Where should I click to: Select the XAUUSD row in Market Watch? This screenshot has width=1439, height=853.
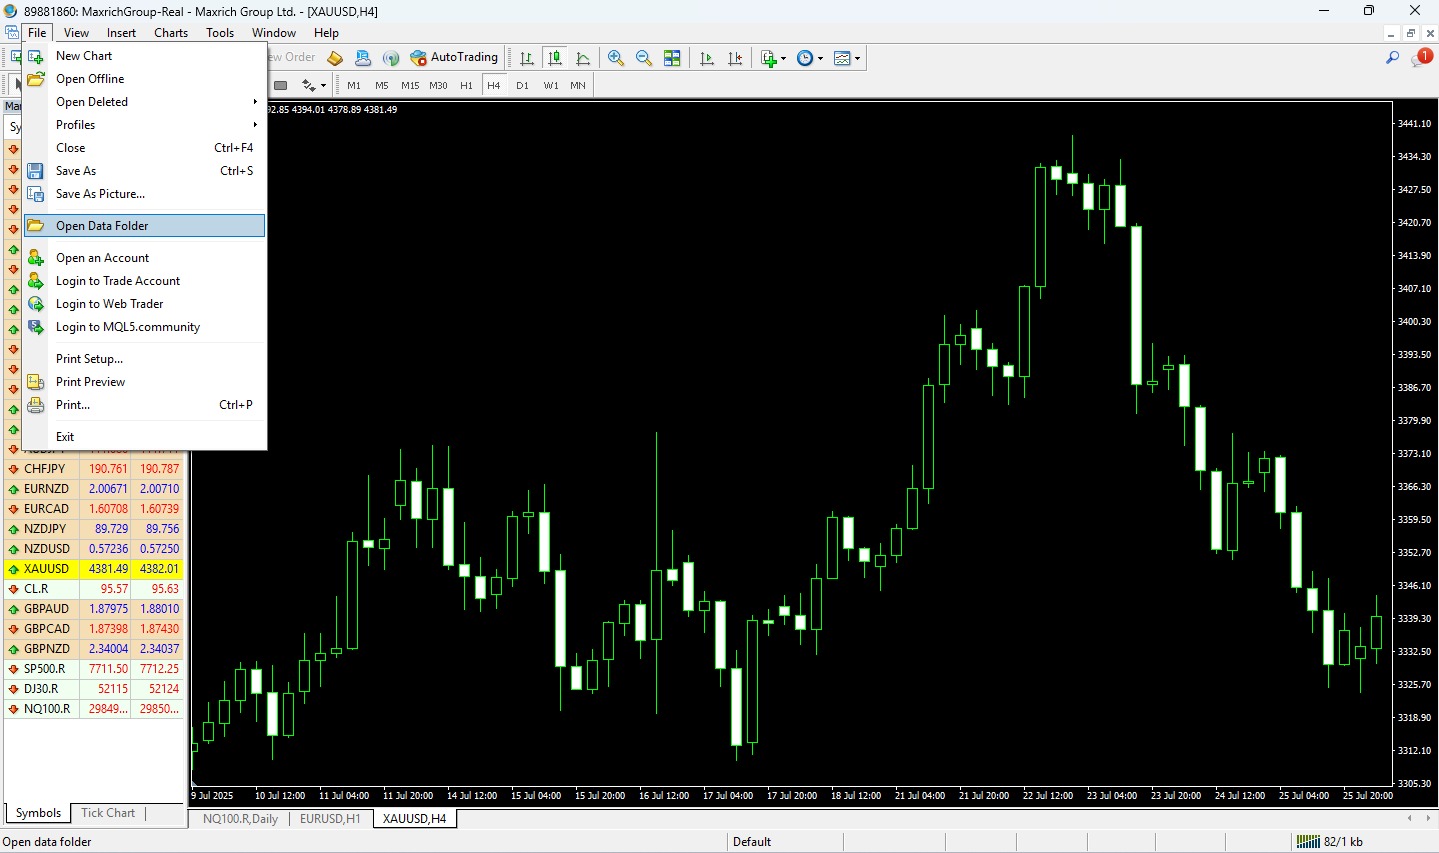pos(94,569)
